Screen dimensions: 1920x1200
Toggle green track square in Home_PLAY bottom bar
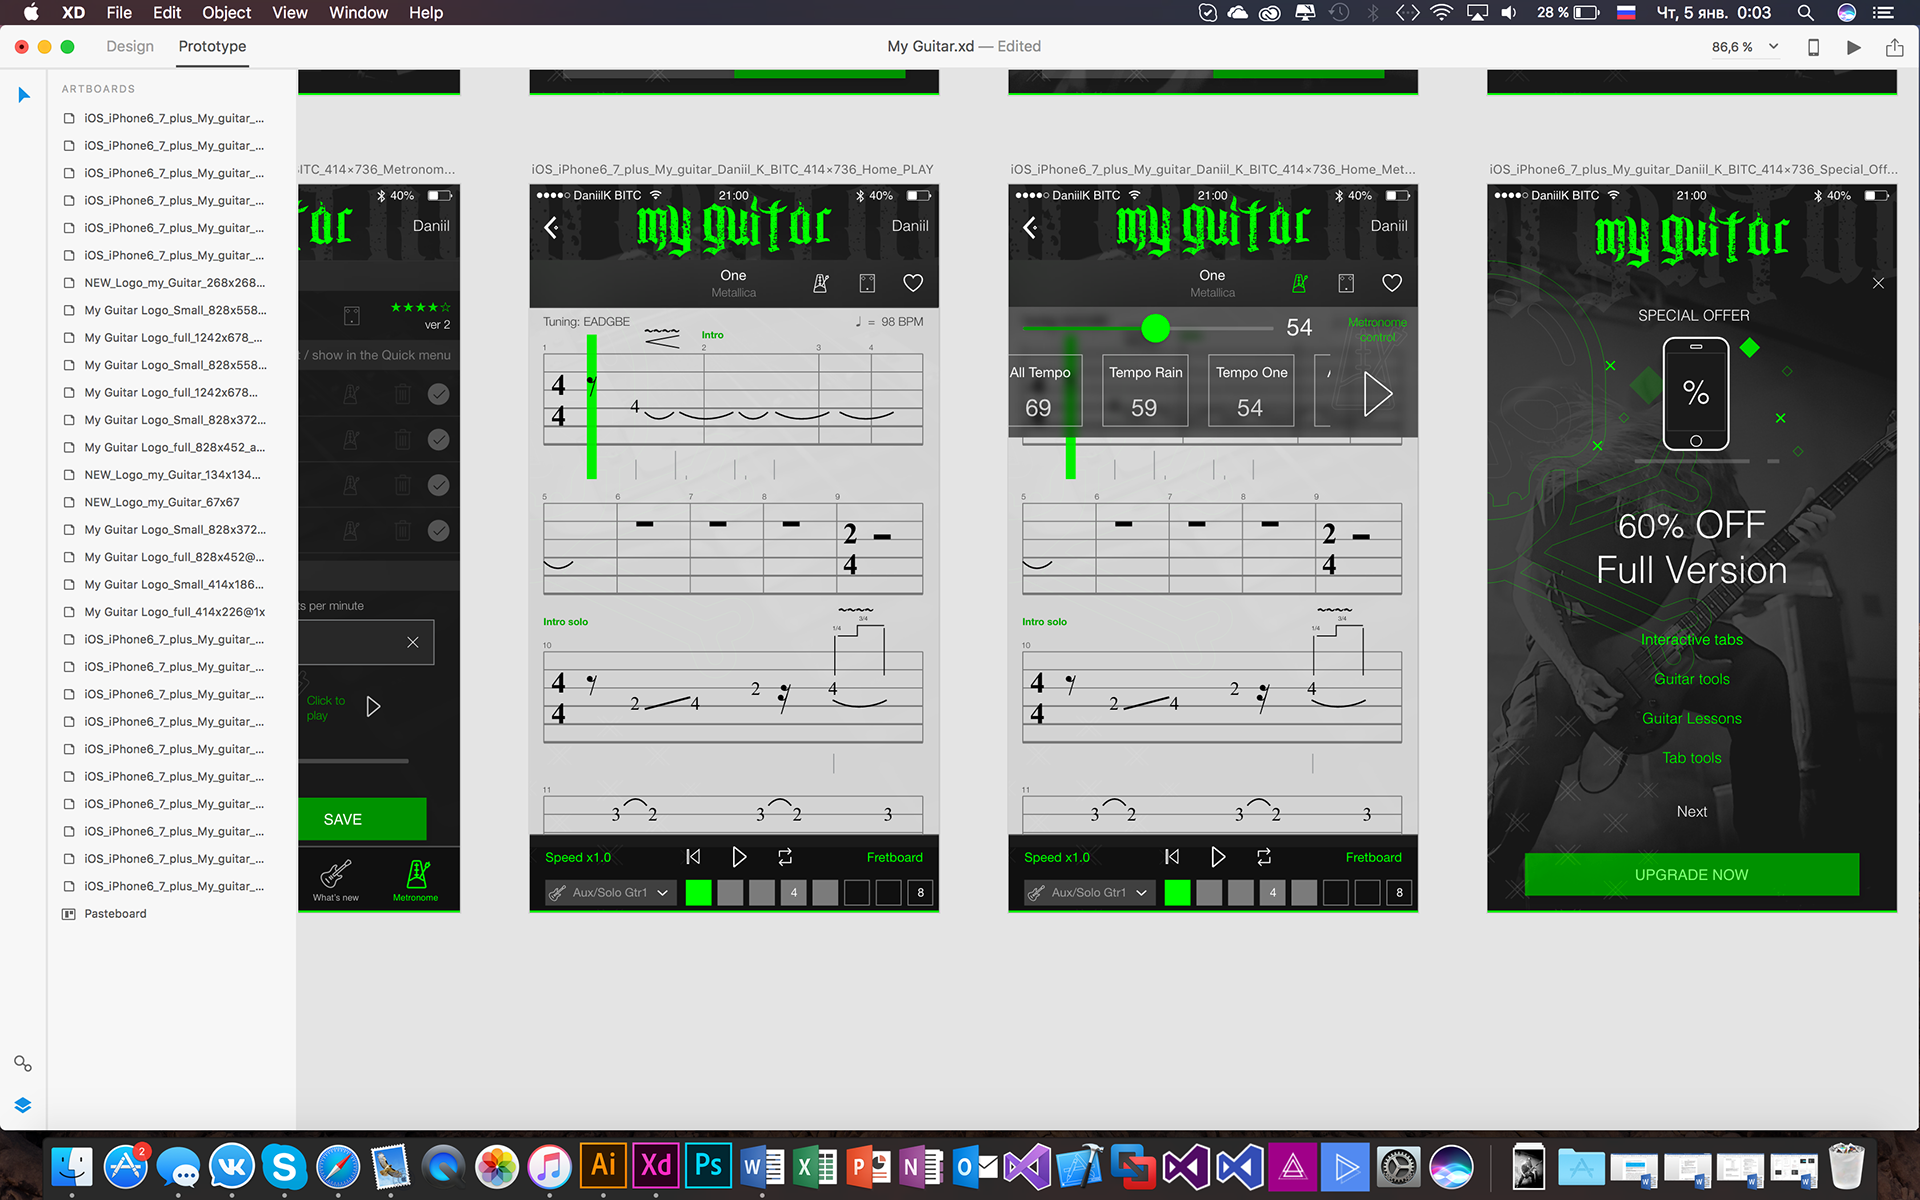pyautogui.click(x=699, y=892)
